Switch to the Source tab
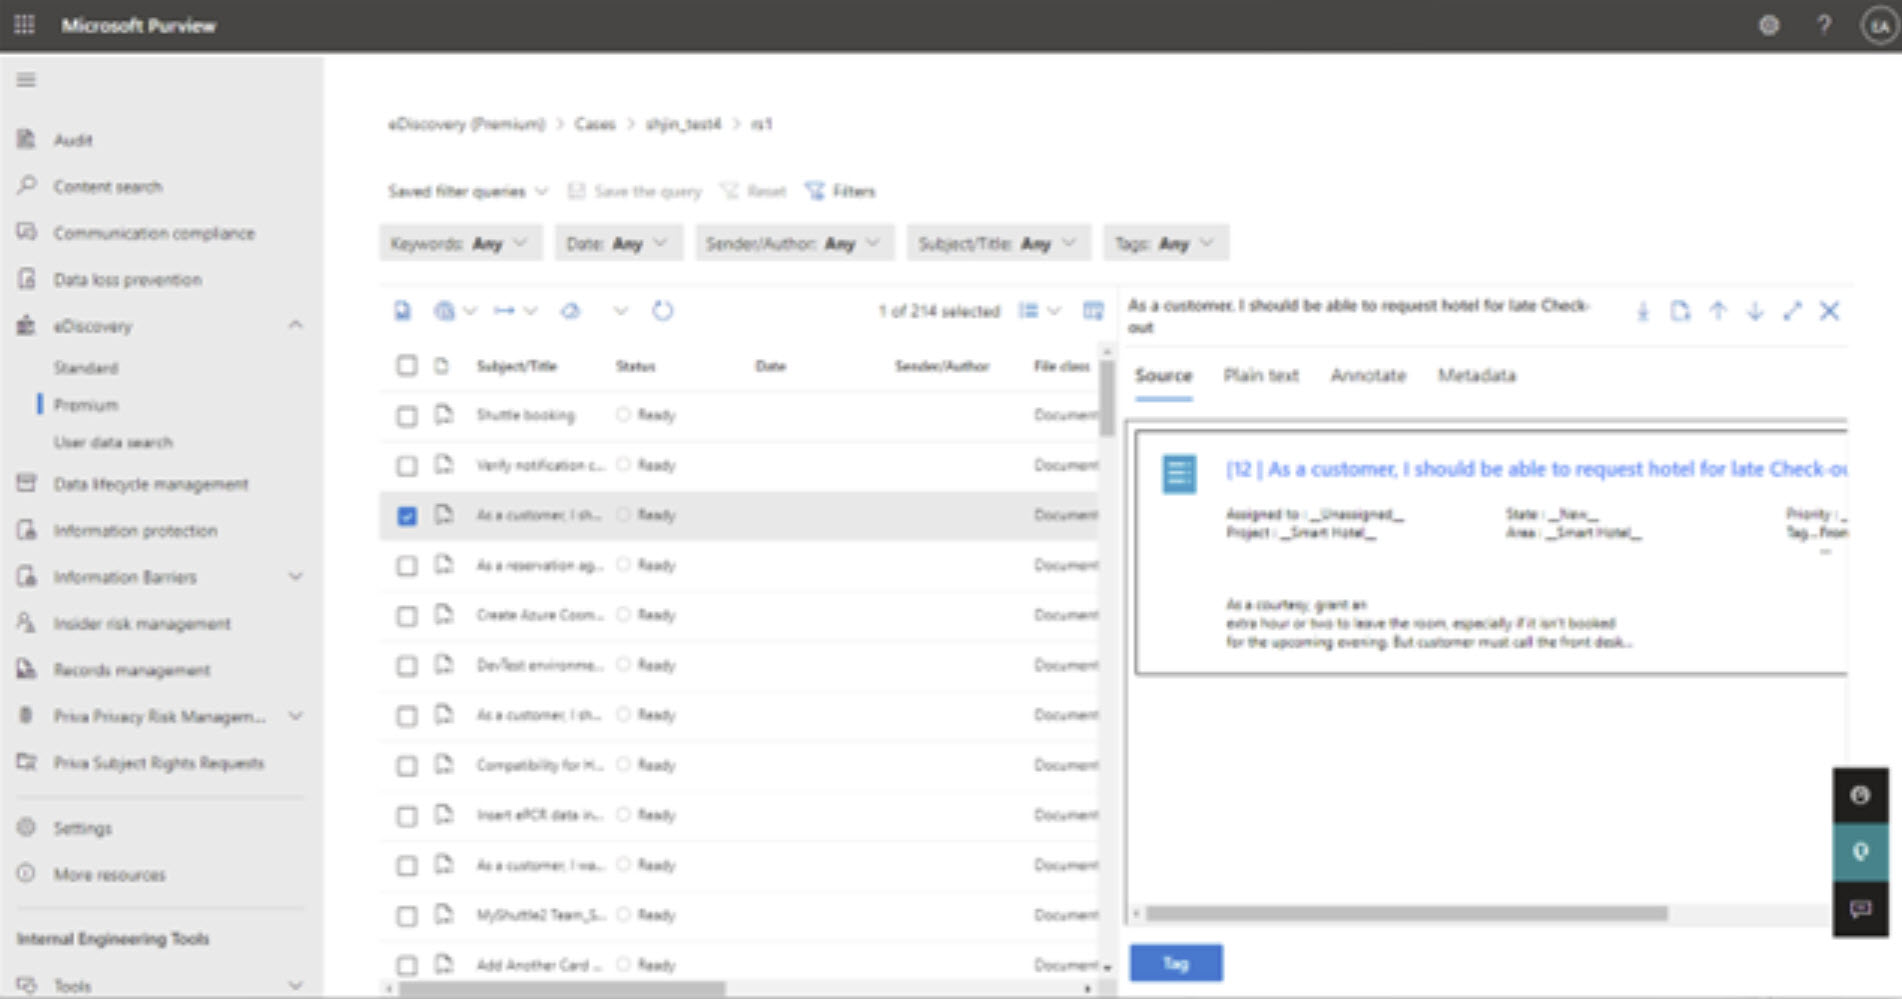The height and width of the screenshot is (999, 1902). [x=1163, y=376]
